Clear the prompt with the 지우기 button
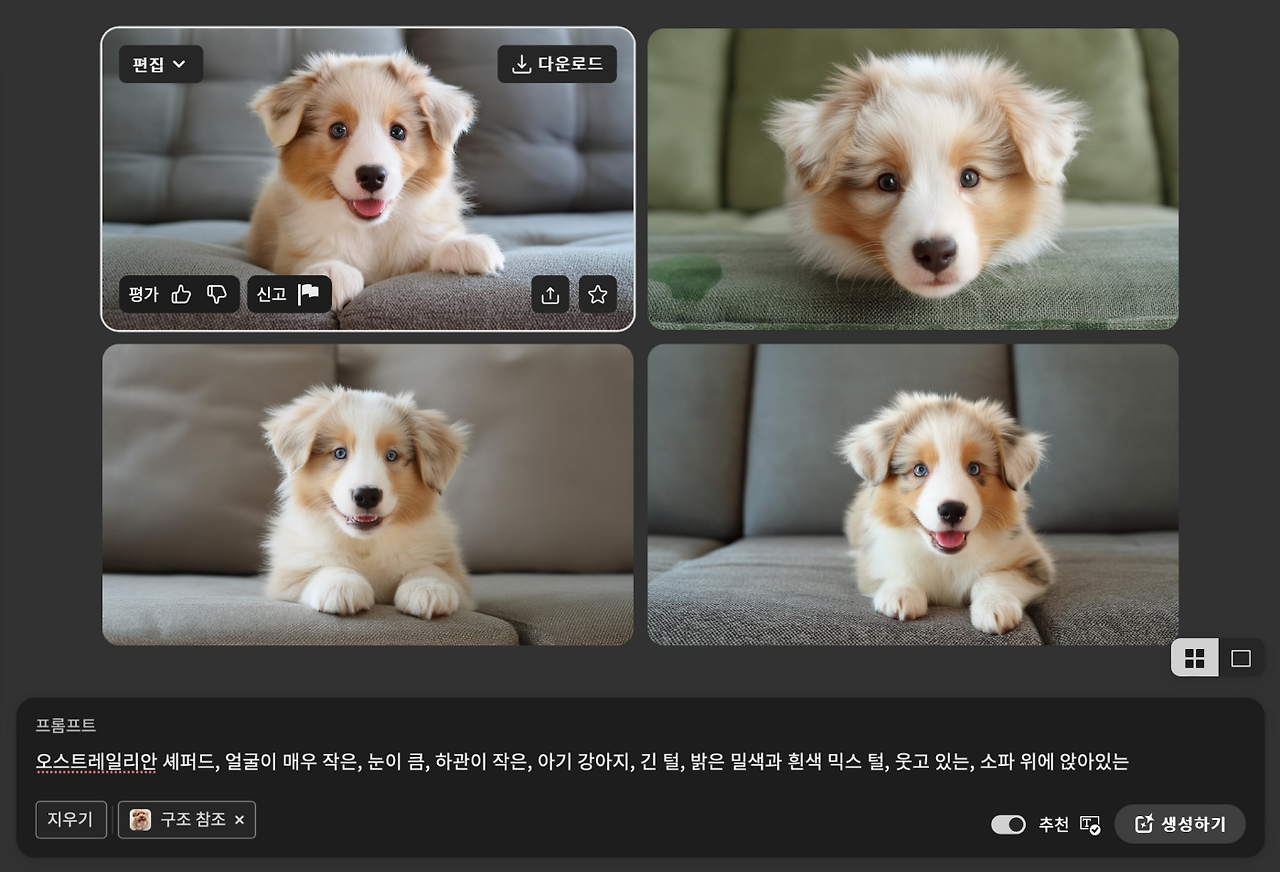Image resolution: width=1280 pixels, height=872 pixels. pos(70,819)
